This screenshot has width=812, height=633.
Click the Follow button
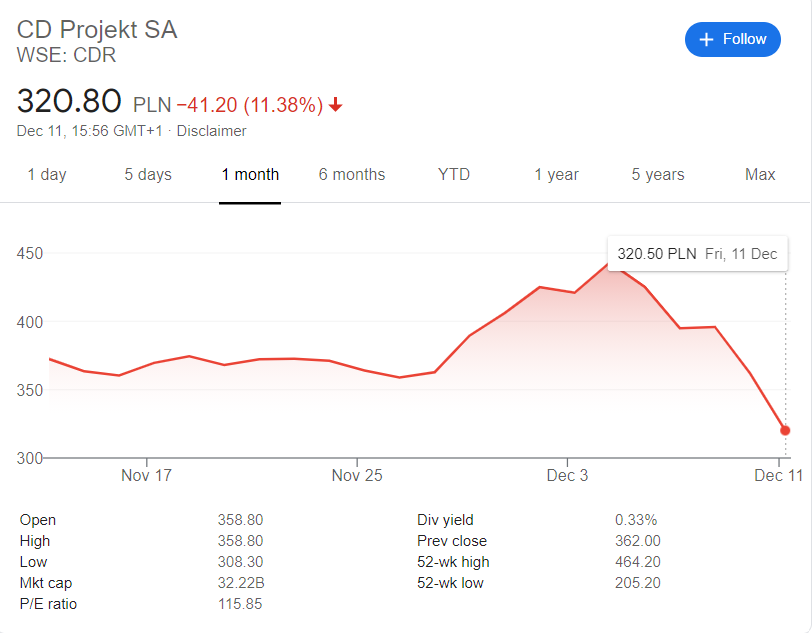pos(732,39)
